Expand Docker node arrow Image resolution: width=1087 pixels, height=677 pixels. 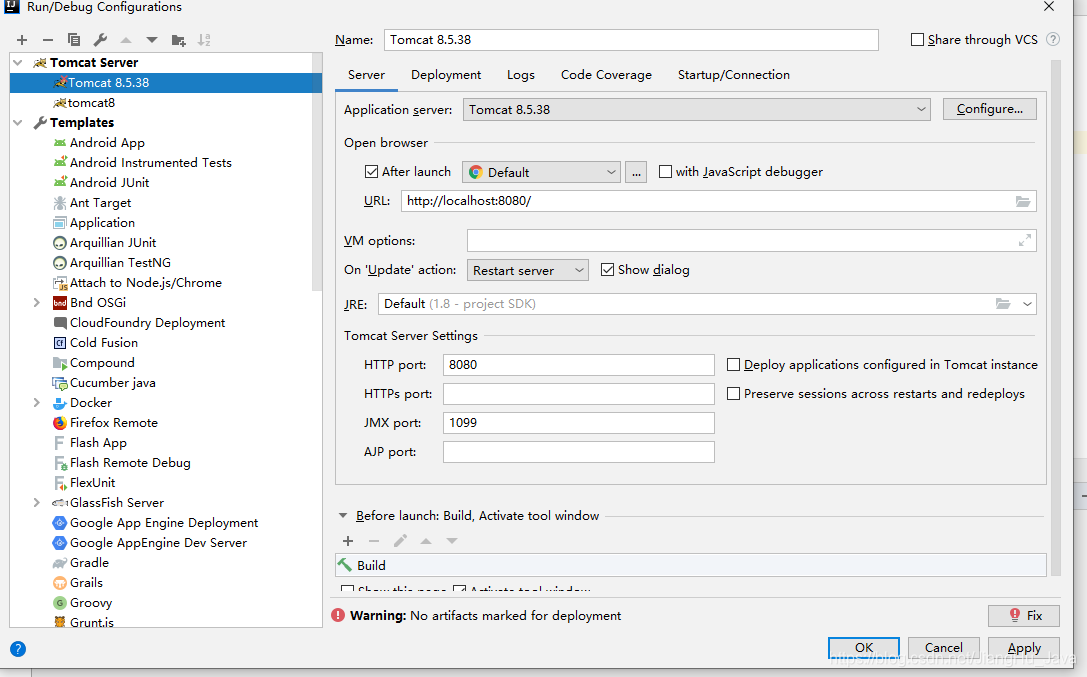coord(37,403)
